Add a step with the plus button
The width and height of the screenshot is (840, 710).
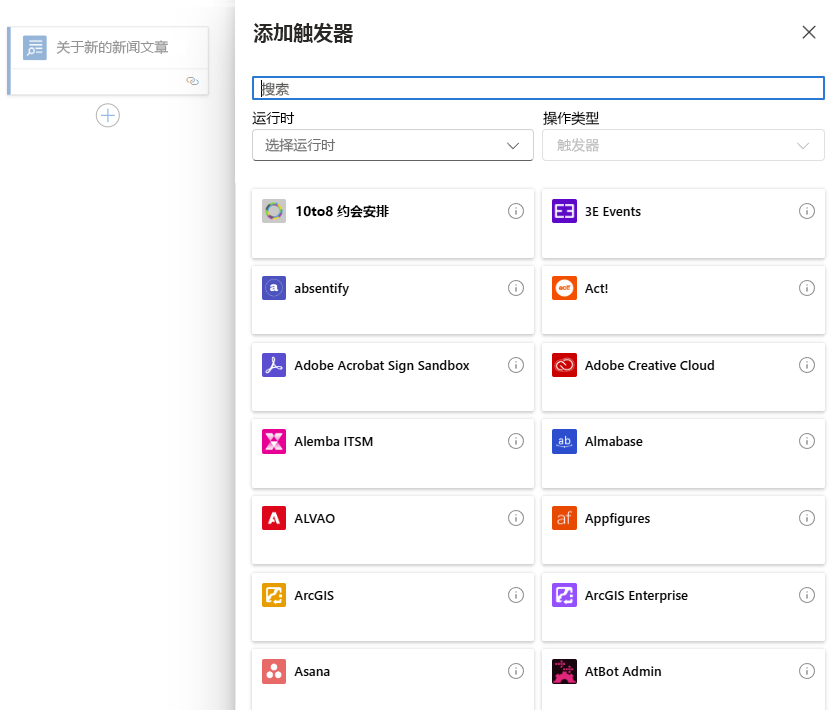point(108,116)
